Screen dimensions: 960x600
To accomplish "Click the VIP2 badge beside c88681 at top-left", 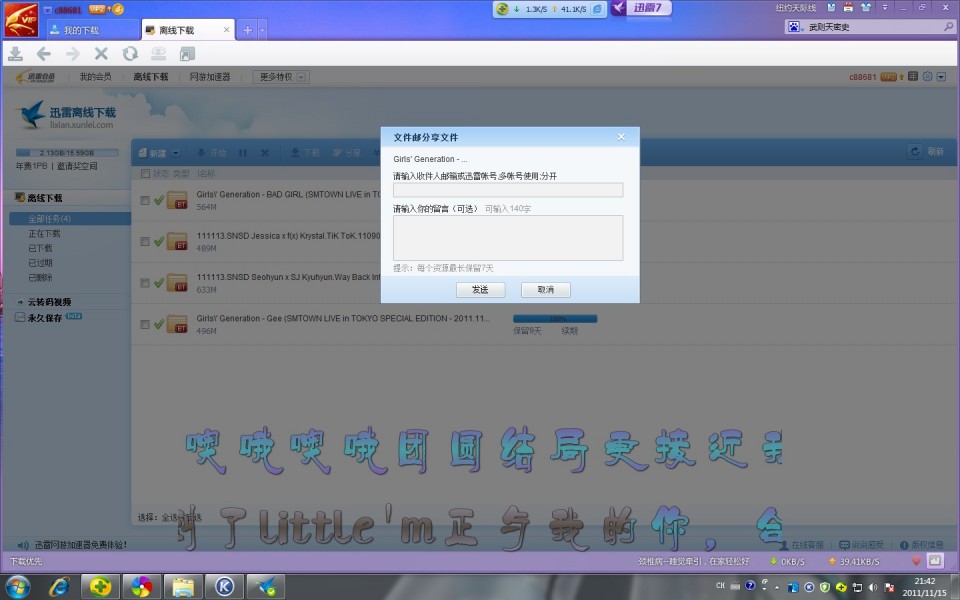I will (x=97, y=9).
